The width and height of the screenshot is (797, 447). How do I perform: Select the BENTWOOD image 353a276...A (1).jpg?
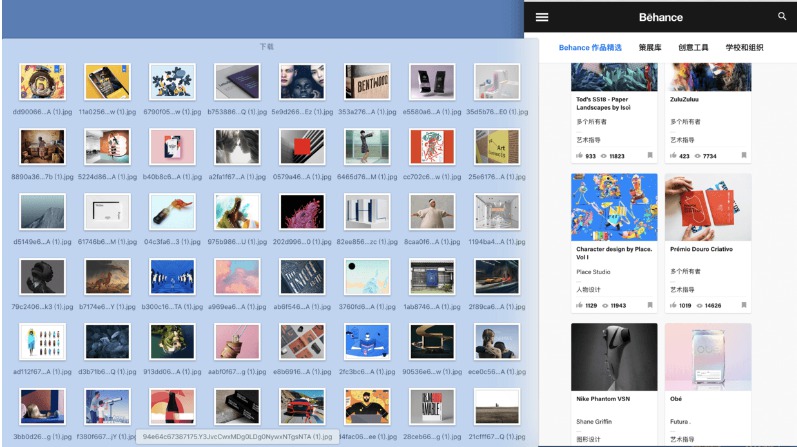pos(367,81)
